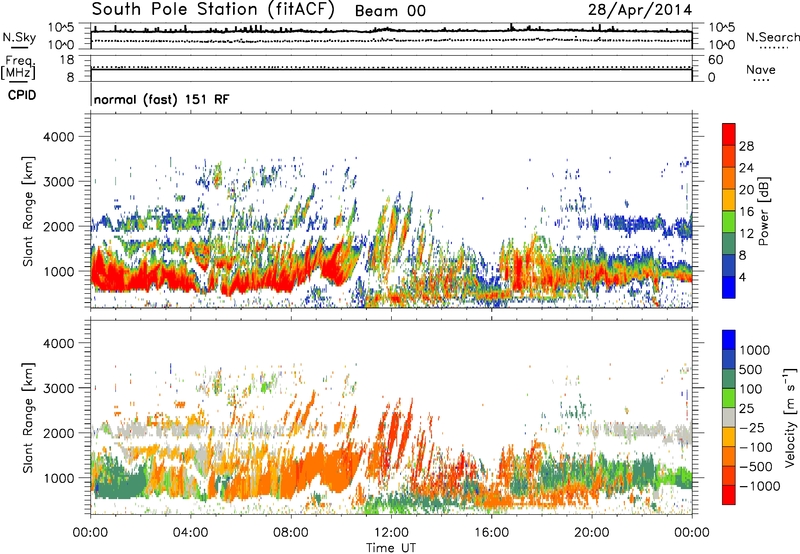The height and width of the screenshot is (554, 800).
Task: Click the "12:00" time tick label
Action: pyautogui.click(x=391, y=533)
